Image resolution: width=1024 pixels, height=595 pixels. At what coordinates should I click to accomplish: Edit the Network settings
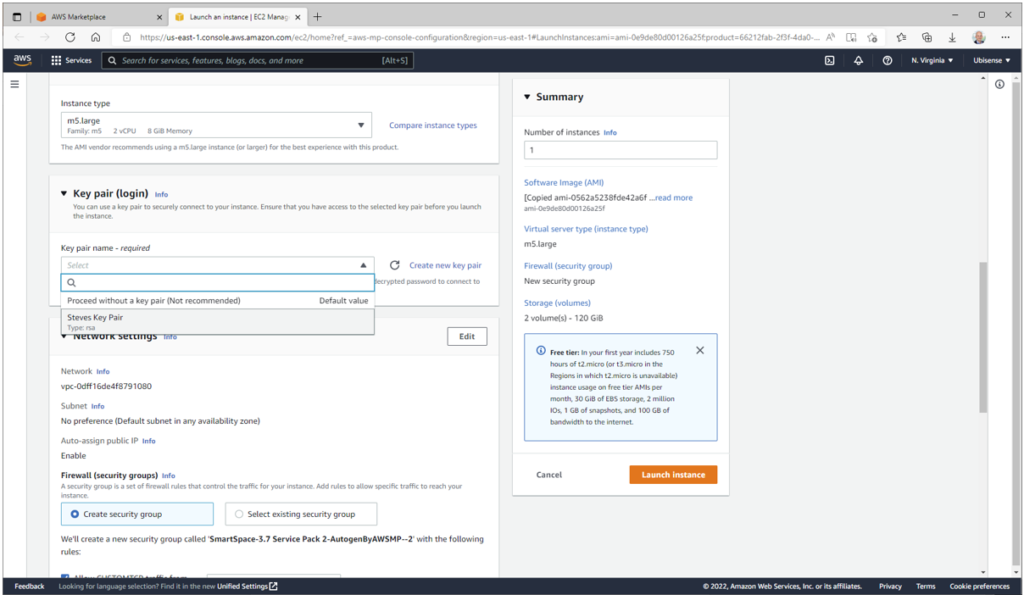coord(467,336)
